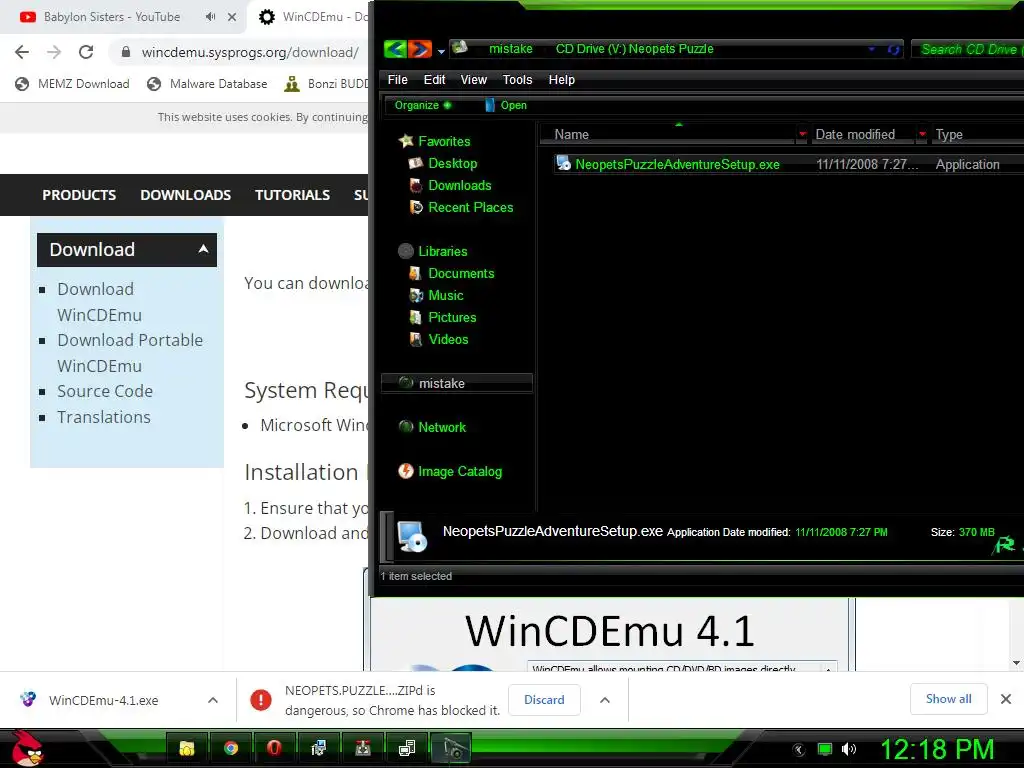Screen dimensions: 1024x768
Task: Open the Help menu in Explorer
Action: point(562,80)
